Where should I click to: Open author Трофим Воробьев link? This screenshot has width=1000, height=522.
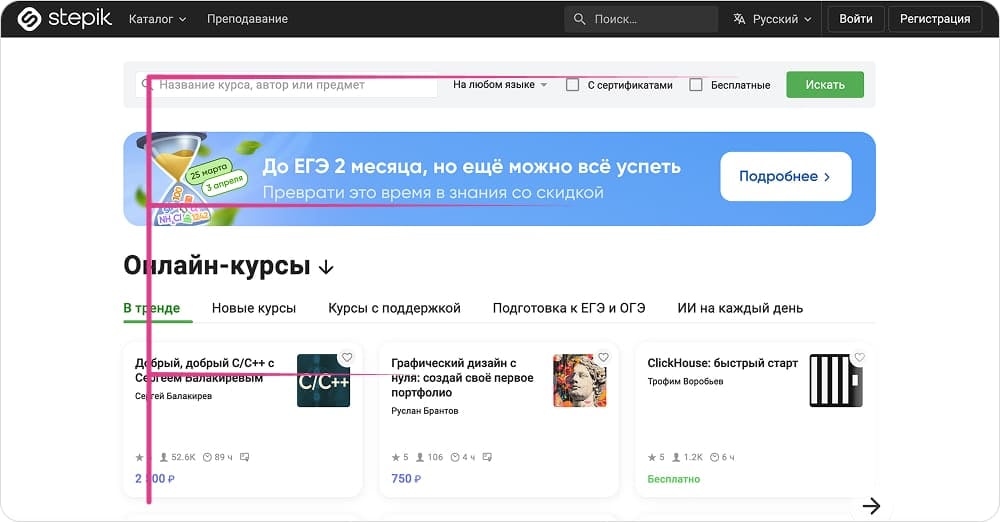click(x=686, y=382)
